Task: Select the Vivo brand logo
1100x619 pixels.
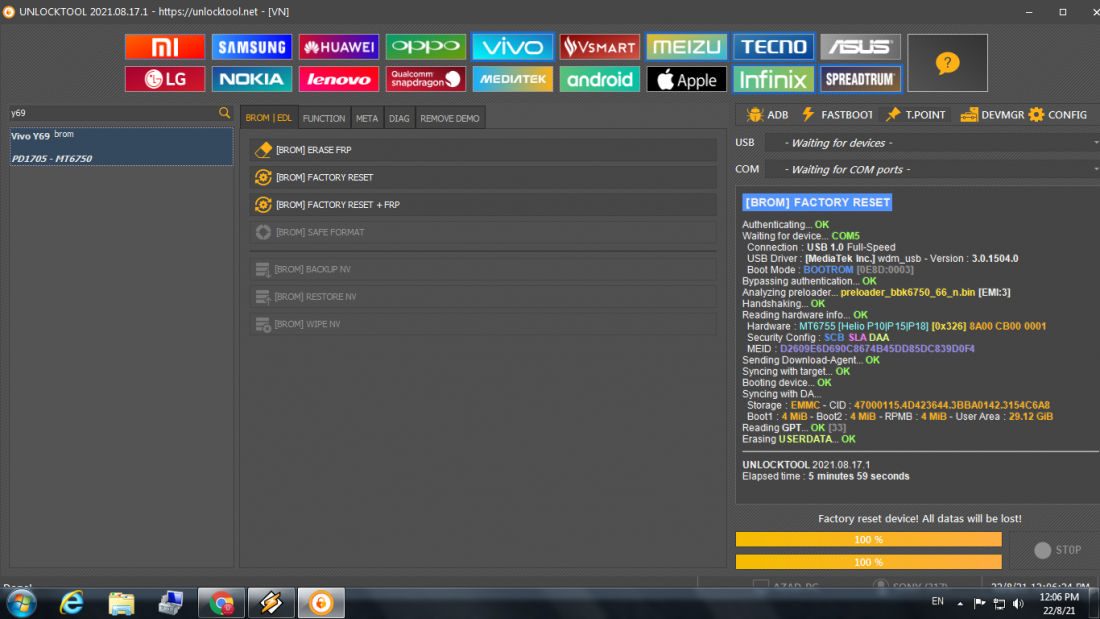Action: [x=513, y=47]
